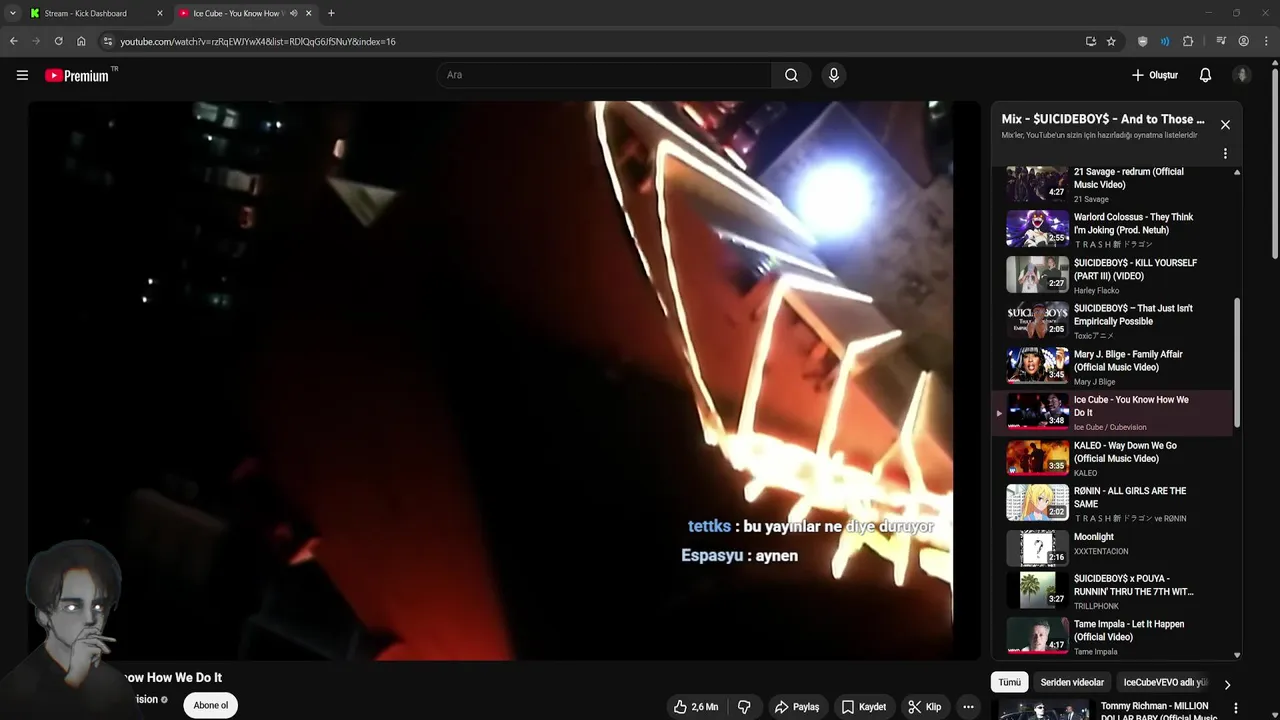
Task: Show more filter chips with right chevron
Action: coord(1227,685)
